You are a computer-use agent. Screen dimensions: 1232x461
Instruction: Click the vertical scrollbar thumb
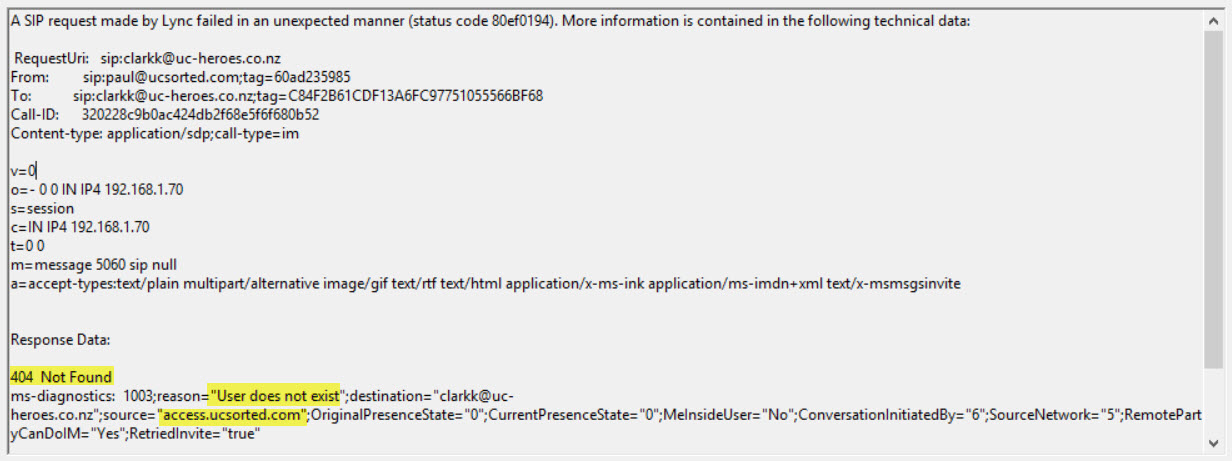pyautogui.click(x=1215, y=200)
